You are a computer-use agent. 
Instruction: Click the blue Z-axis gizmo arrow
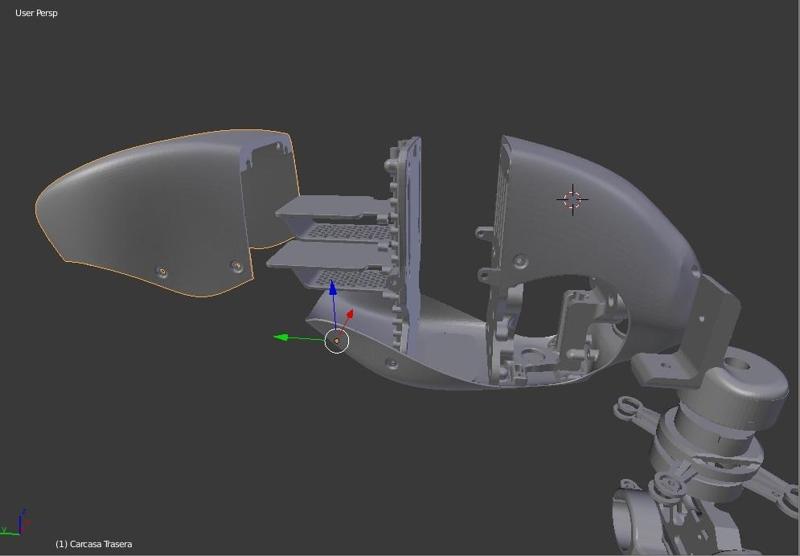(x=333, y=289)
